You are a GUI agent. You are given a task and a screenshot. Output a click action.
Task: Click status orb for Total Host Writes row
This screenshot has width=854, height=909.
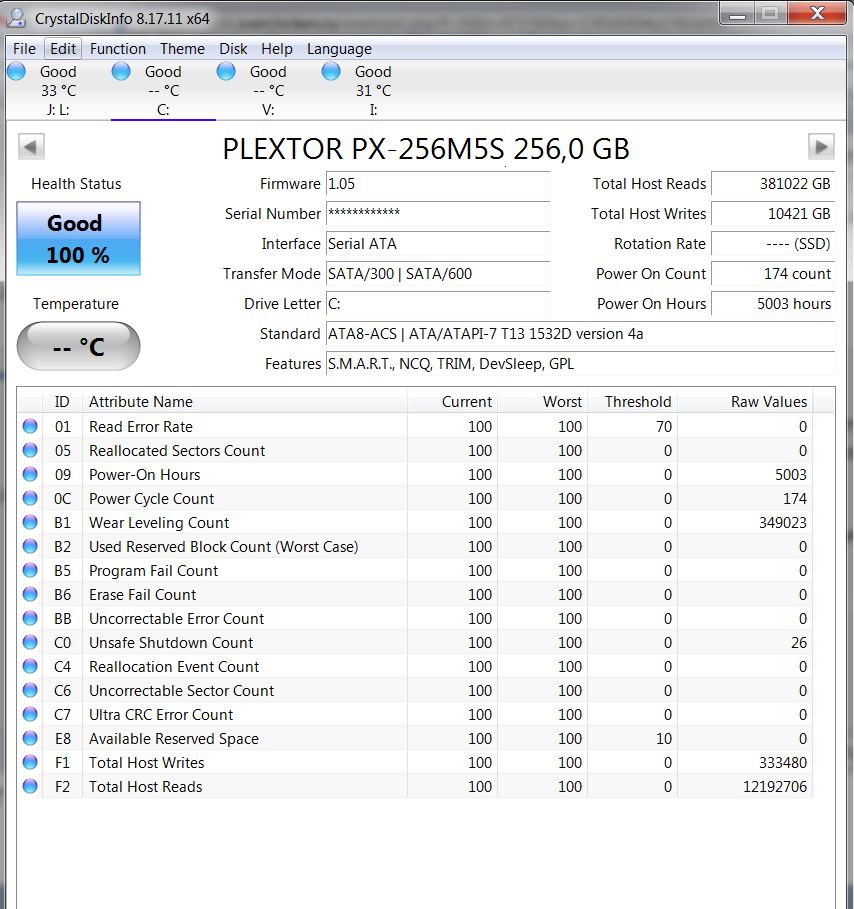(x=30, y=762)
